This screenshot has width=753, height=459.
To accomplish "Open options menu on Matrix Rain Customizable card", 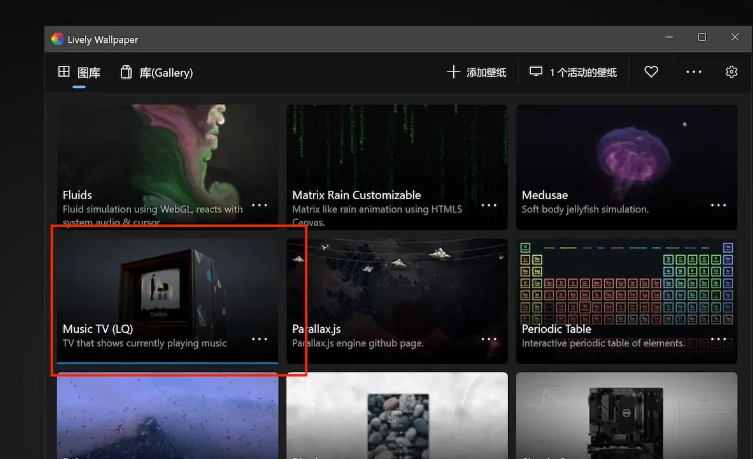I will (489, 205).
